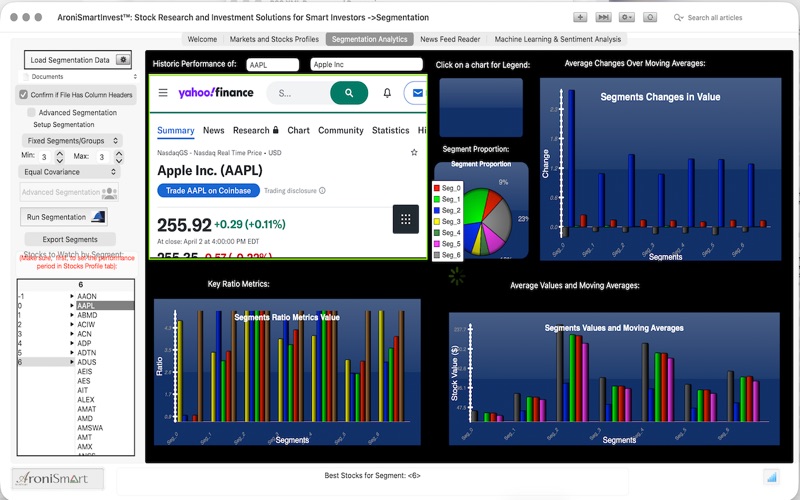This screenshot has height=500, width=800.
Task: Click the Segments Ratio Metrics Value chart
Action: tap(287, 372)
